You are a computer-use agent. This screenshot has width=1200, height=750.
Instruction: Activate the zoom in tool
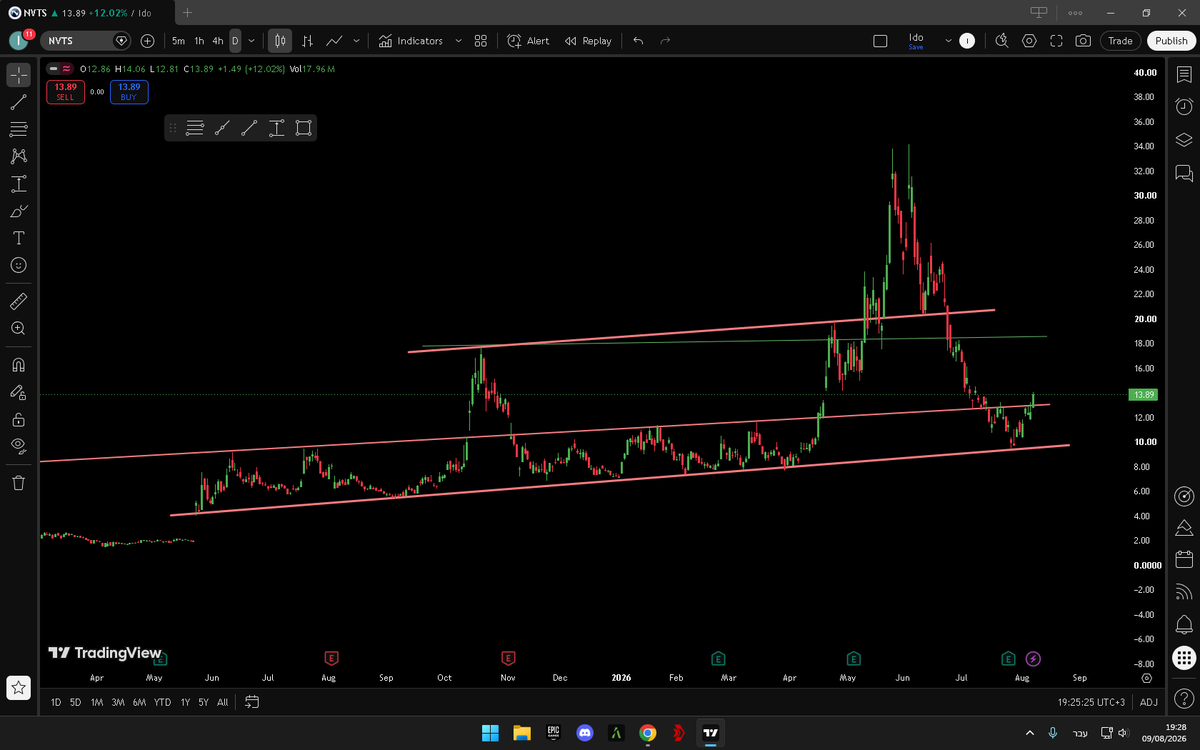pos(18,328)
